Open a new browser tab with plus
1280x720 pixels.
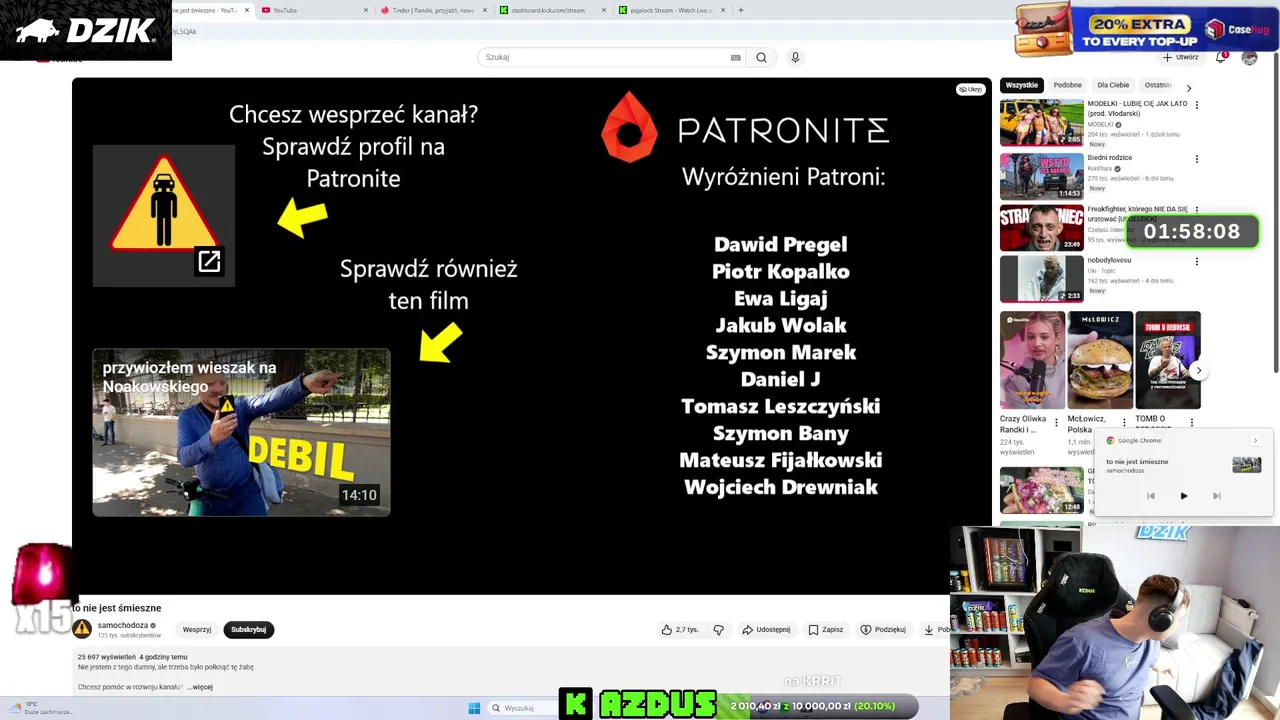point(741,10)
